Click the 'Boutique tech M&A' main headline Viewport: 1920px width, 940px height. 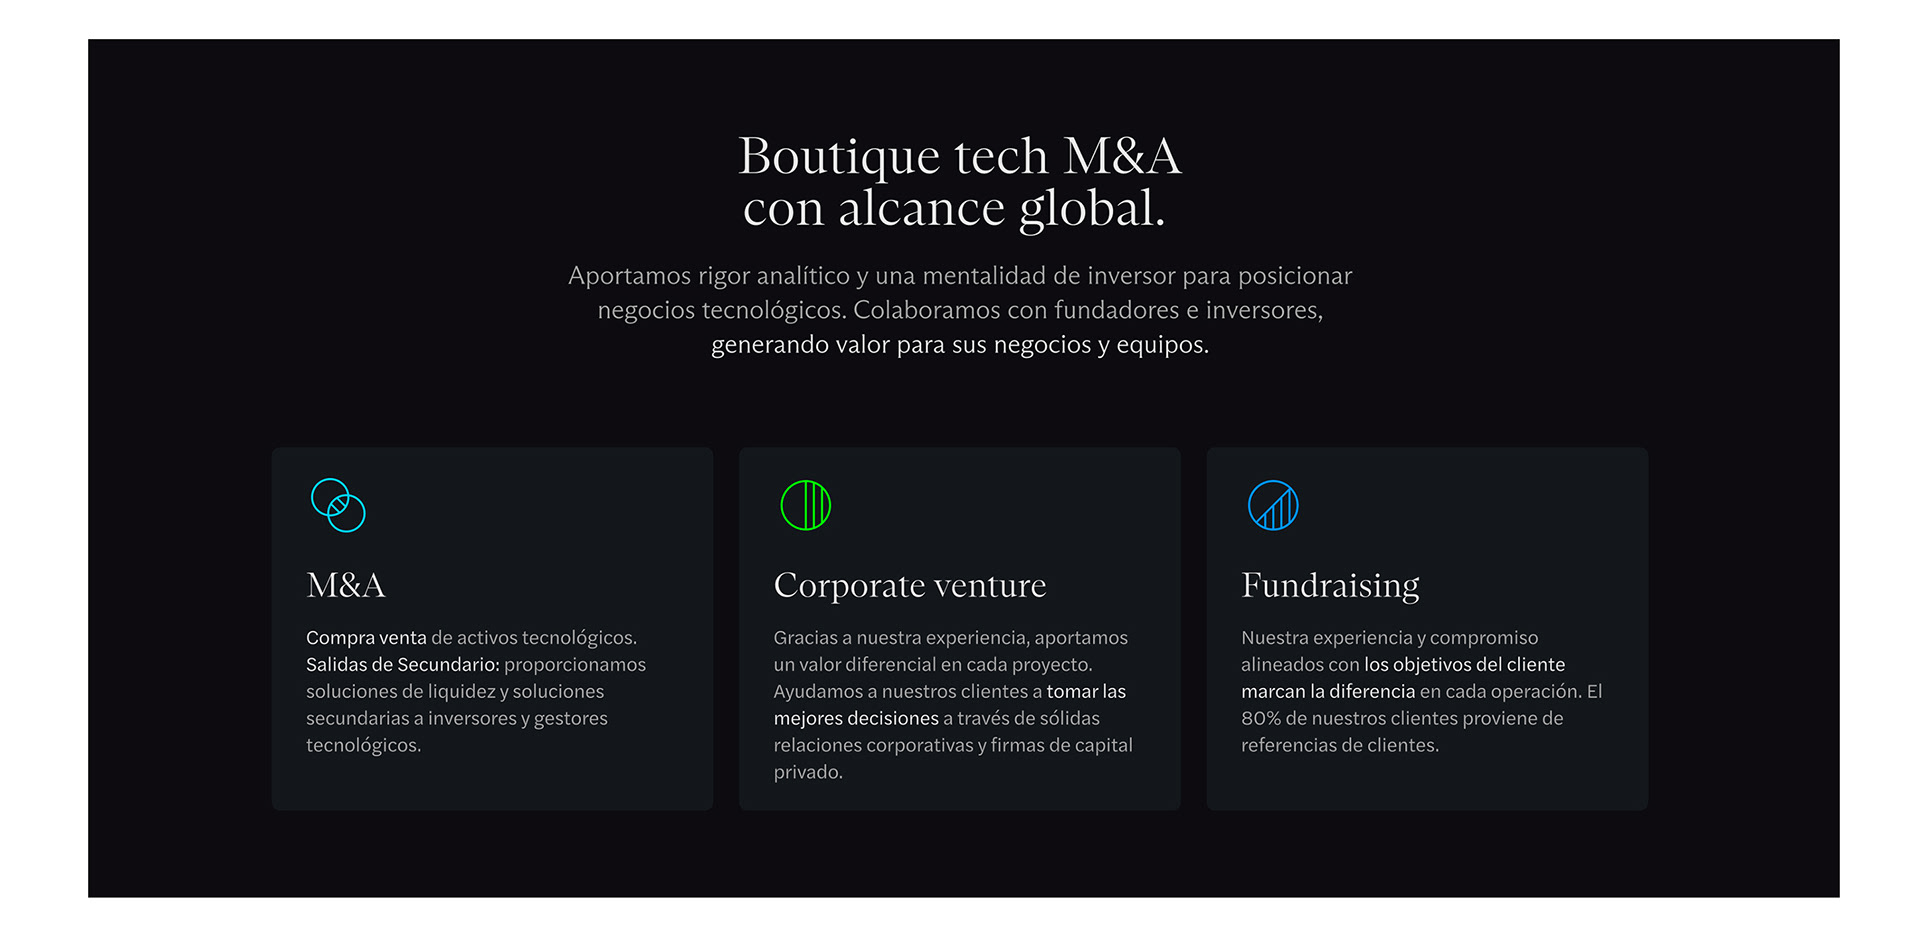tap(959, 157)
